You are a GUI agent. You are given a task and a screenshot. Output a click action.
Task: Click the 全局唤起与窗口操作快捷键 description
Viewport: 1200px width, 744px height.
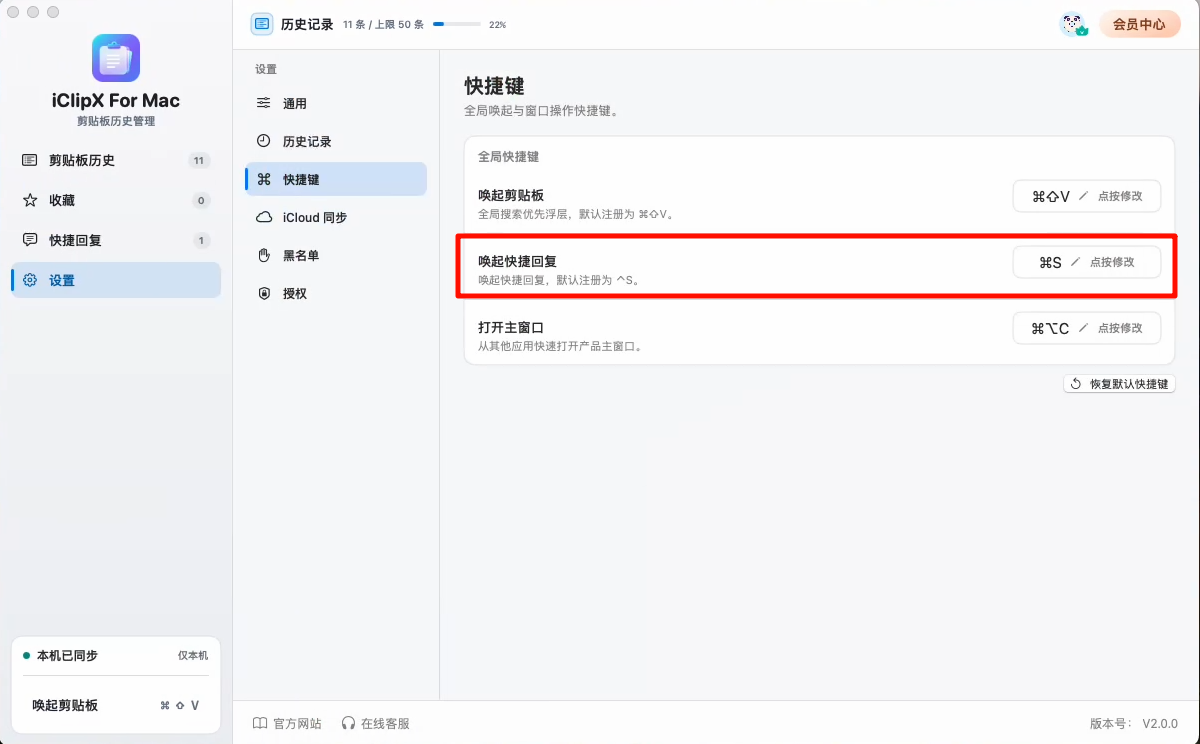click(x=541, y=111)
